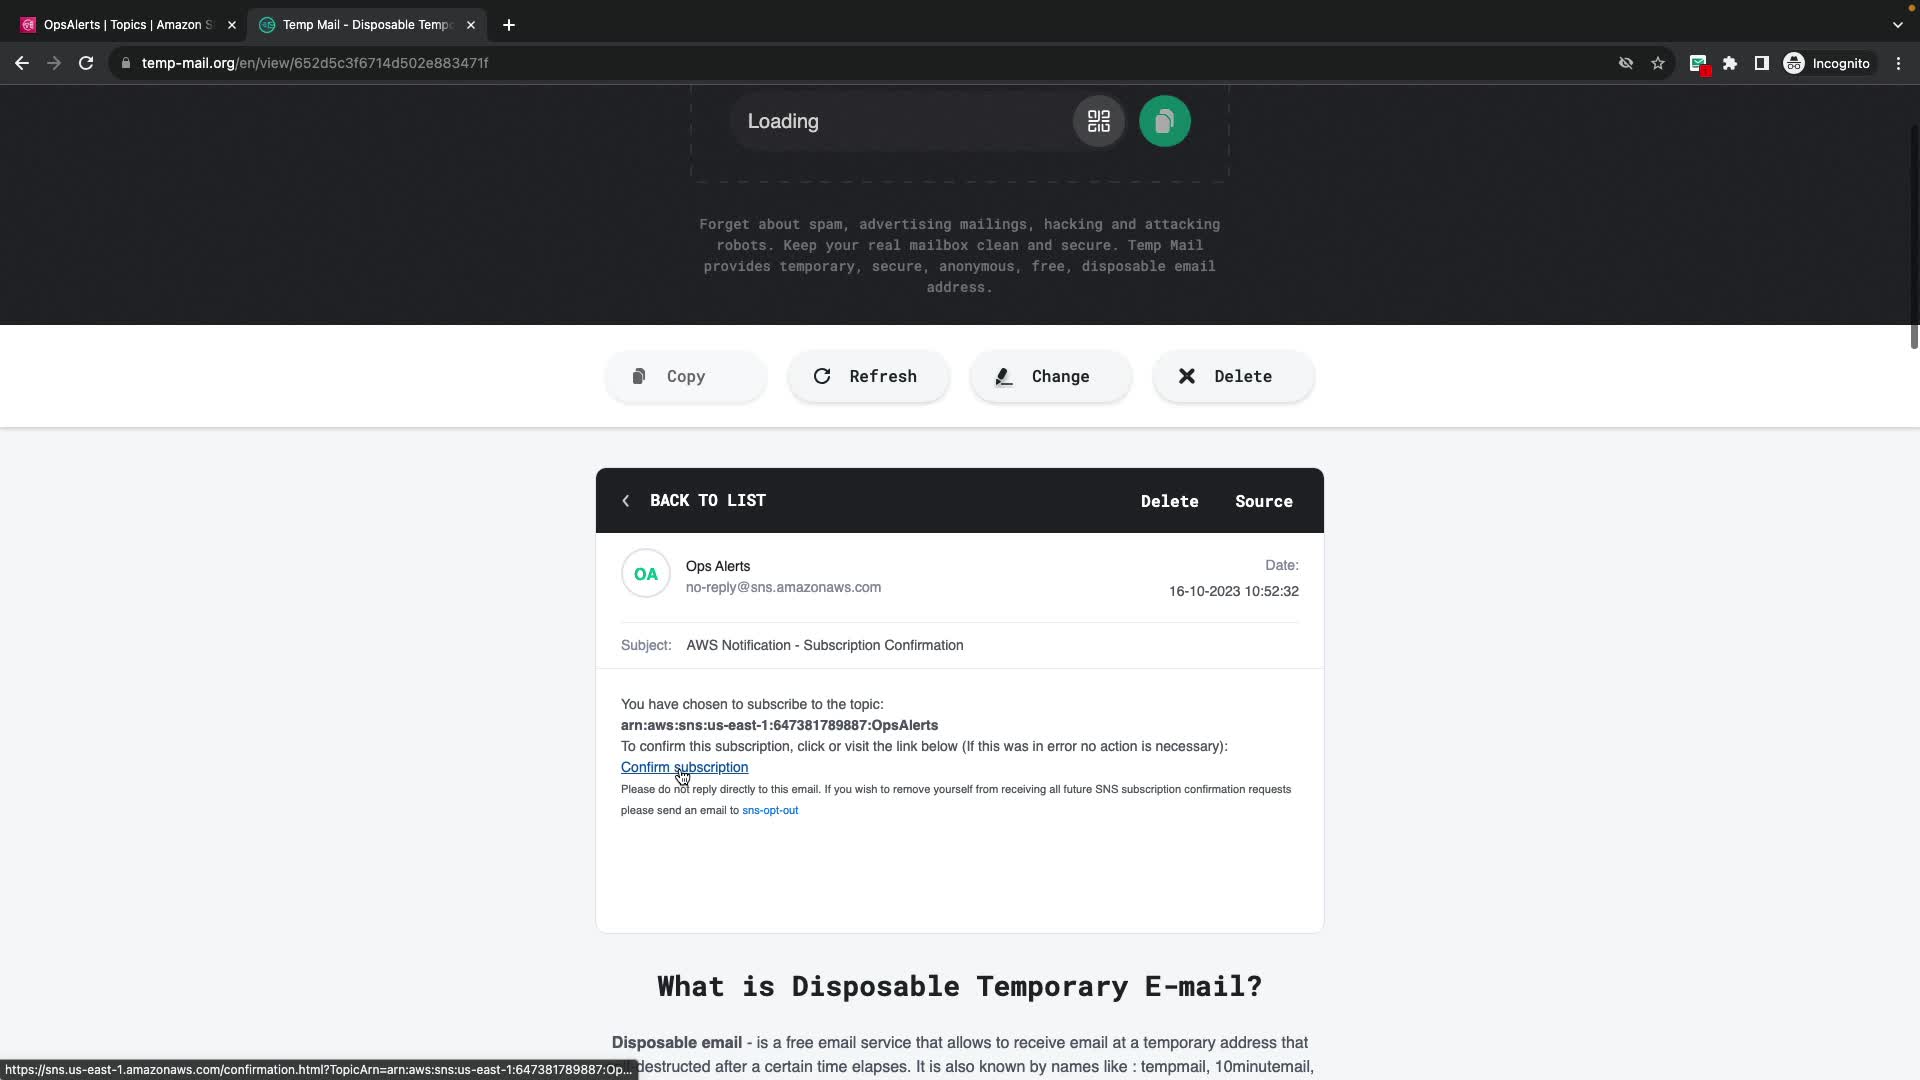Go back using browser back arrow
This screenshot has width=1920, height=1080.
[x=22, y=63]
